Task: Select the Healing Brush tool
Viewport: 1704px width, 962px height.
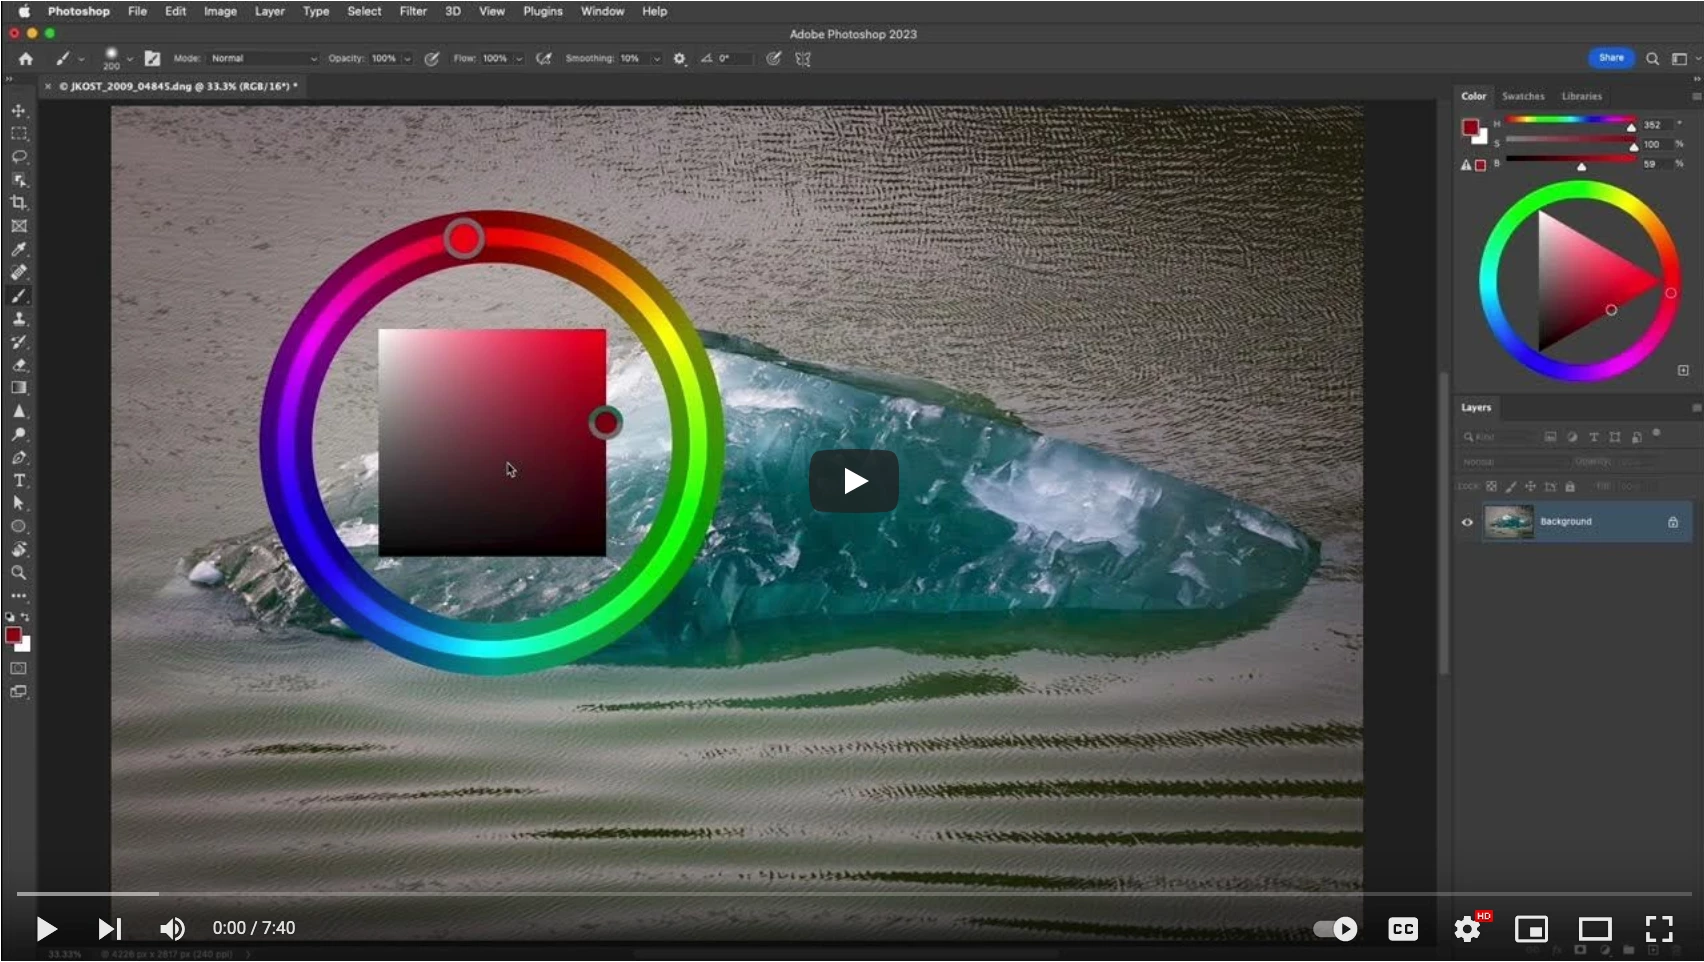Action: coord(19,272)
